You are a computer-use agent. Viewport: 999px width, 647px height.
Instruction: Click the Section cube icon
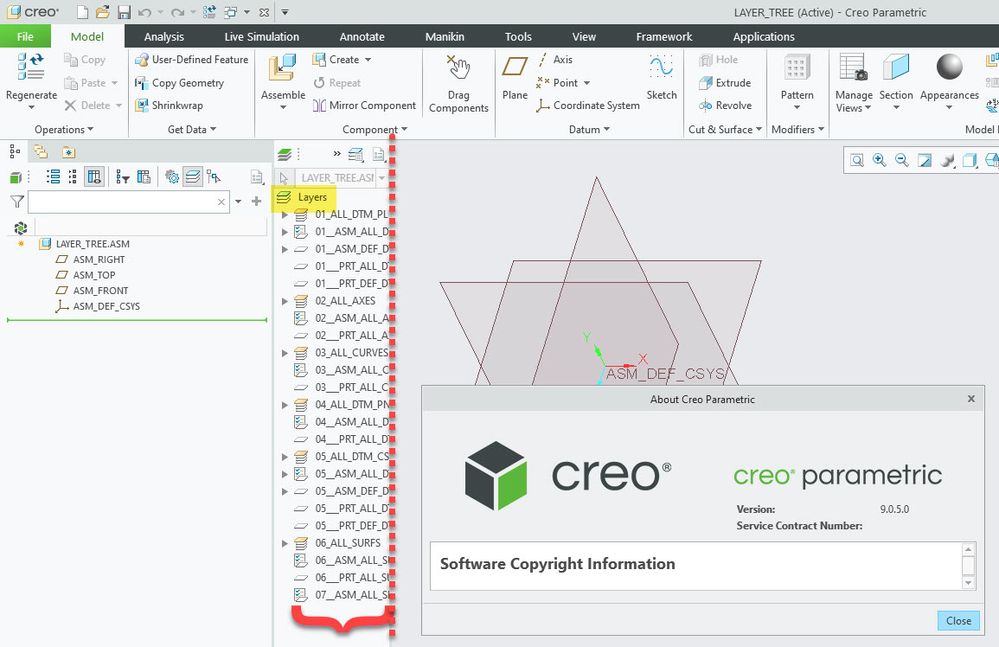click(x=896, y=67)
